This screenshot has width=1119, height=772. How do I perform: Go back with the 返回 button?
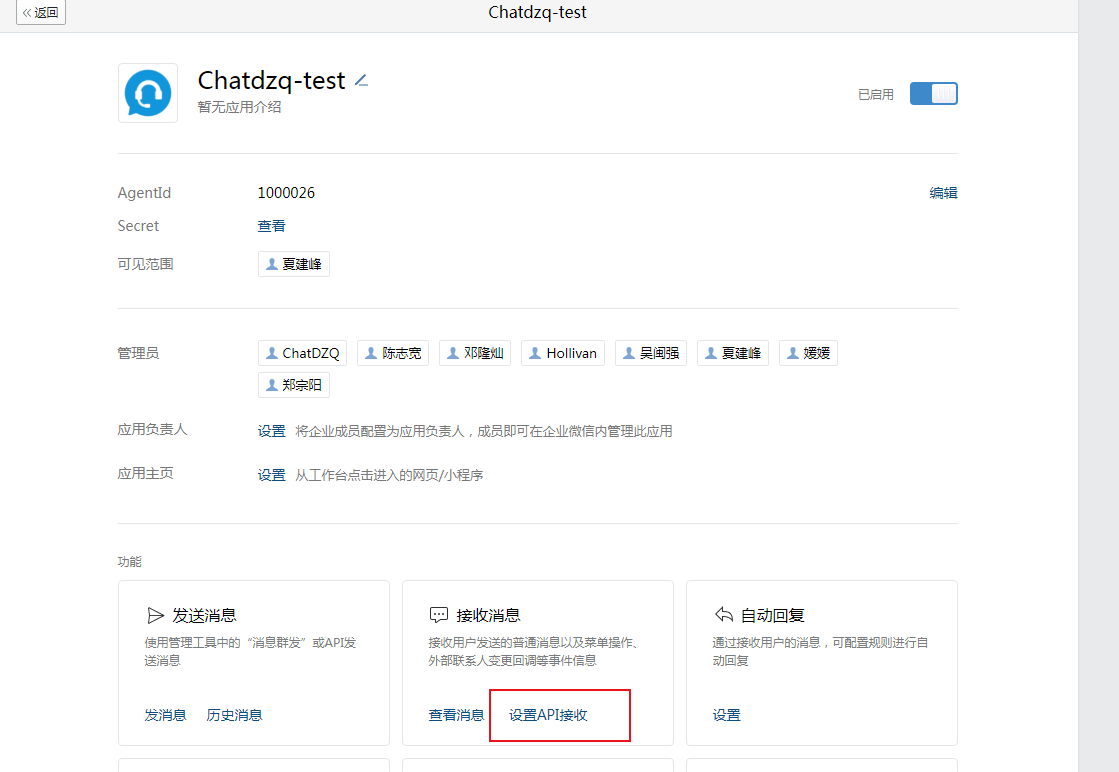pos(41,12)
